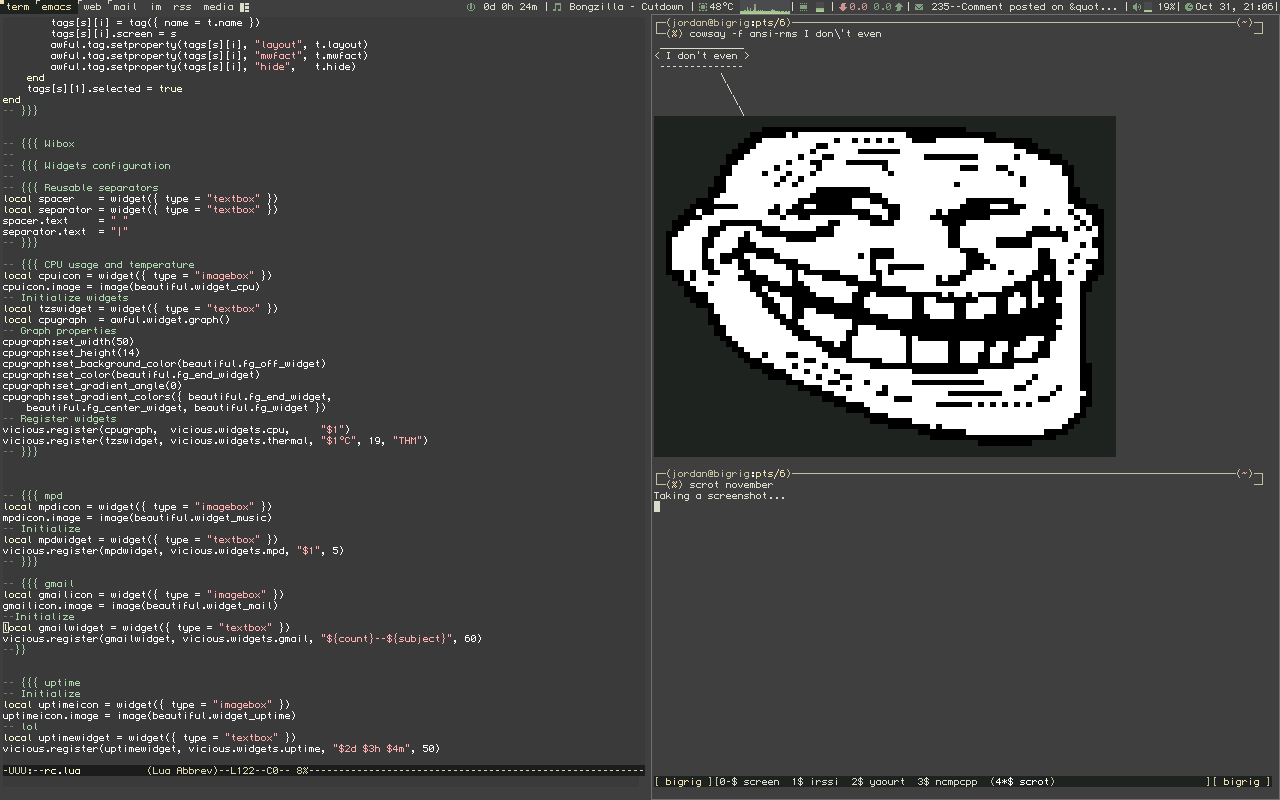This screenshot has width=1280, height=800.
Task: Click the separator.text assignment line
Action: 65,232
